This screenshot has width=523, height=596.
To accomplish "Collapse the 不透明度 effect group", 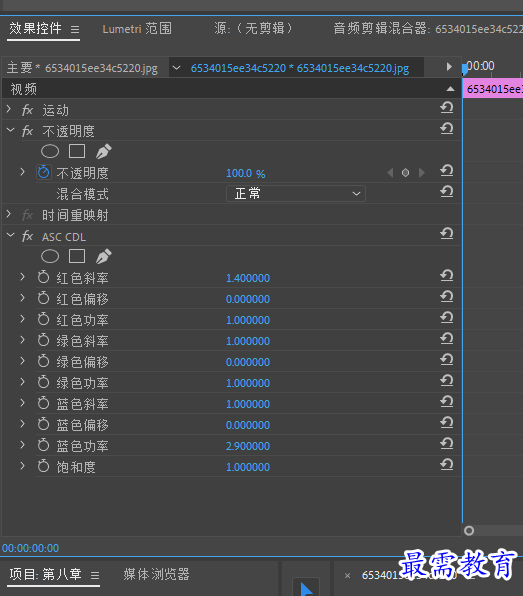I will click(10, 130).
